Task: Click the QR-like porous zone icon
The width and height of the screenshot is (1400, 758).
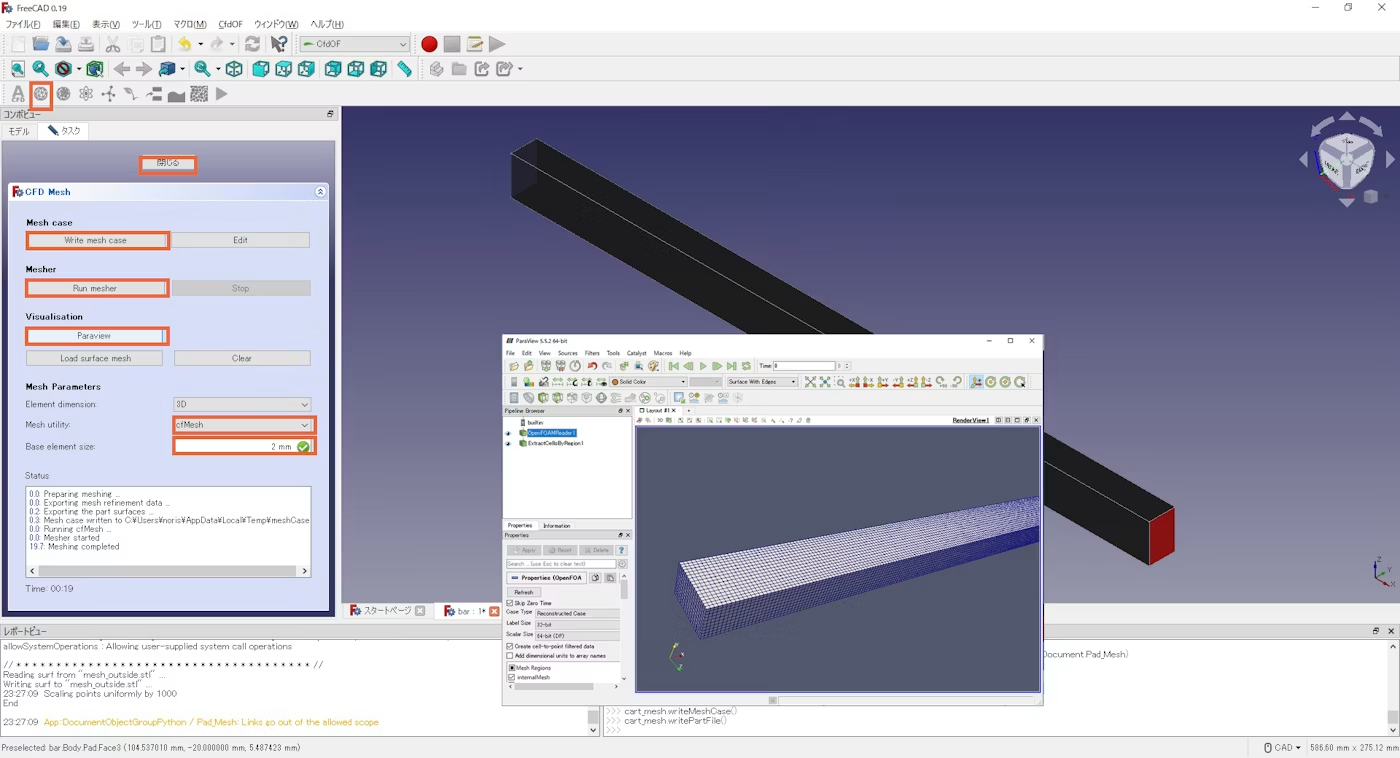Action: point(199,94)
